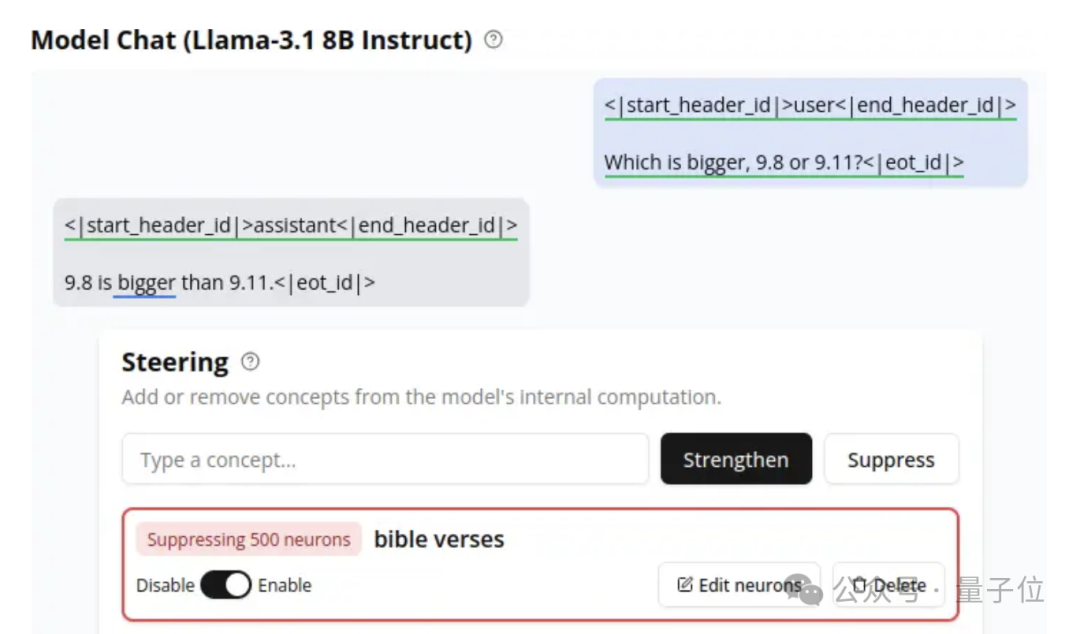Image resolution: width=1080 pixels, height=634 pixels.
Task: Open Edit neurons for bible verses
Action: pyautogui.click(x=739, y=584)
